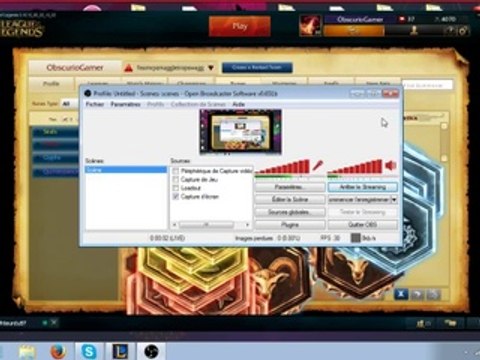Image resolution: width=480 pixels, height=360 pixels.
Task: Select the Seals rune category
Action: point(55,132)
